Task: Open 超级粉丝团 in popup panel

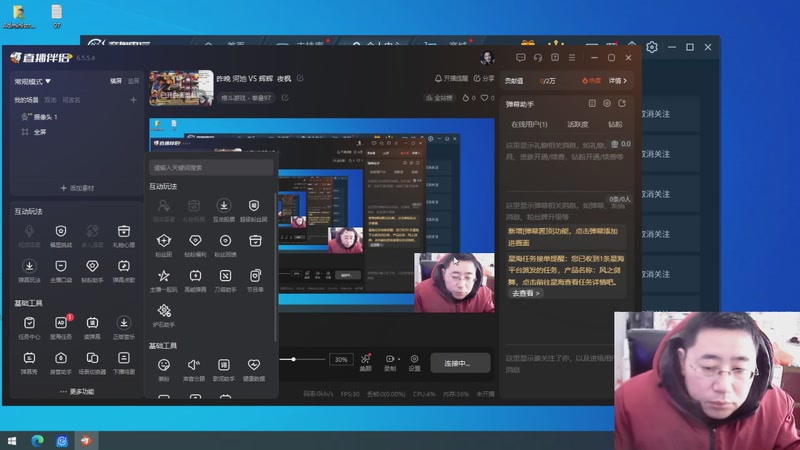Action: (254, 210)
